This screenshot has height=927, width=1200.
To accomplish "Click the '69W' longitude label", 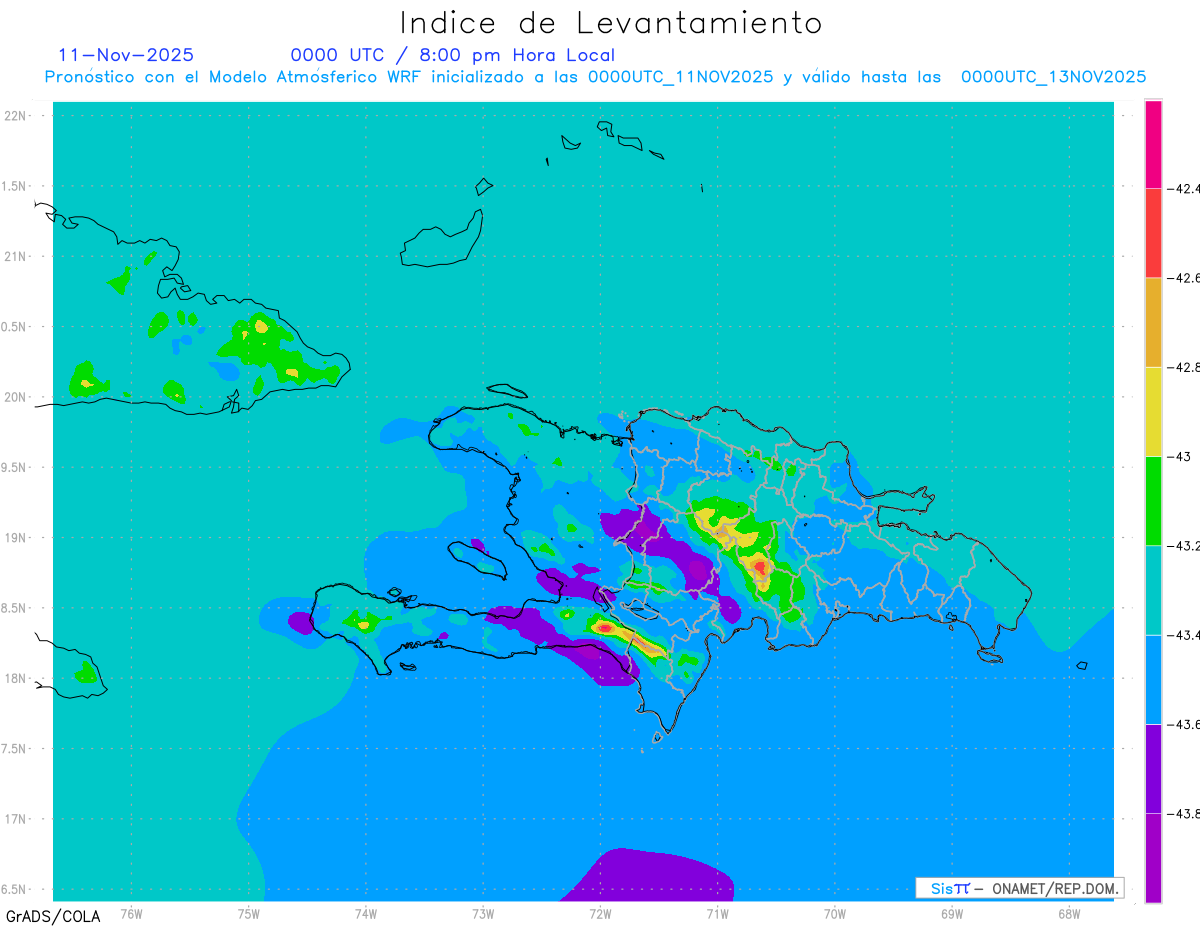I will pyautogui.click(x=951, y=913).
